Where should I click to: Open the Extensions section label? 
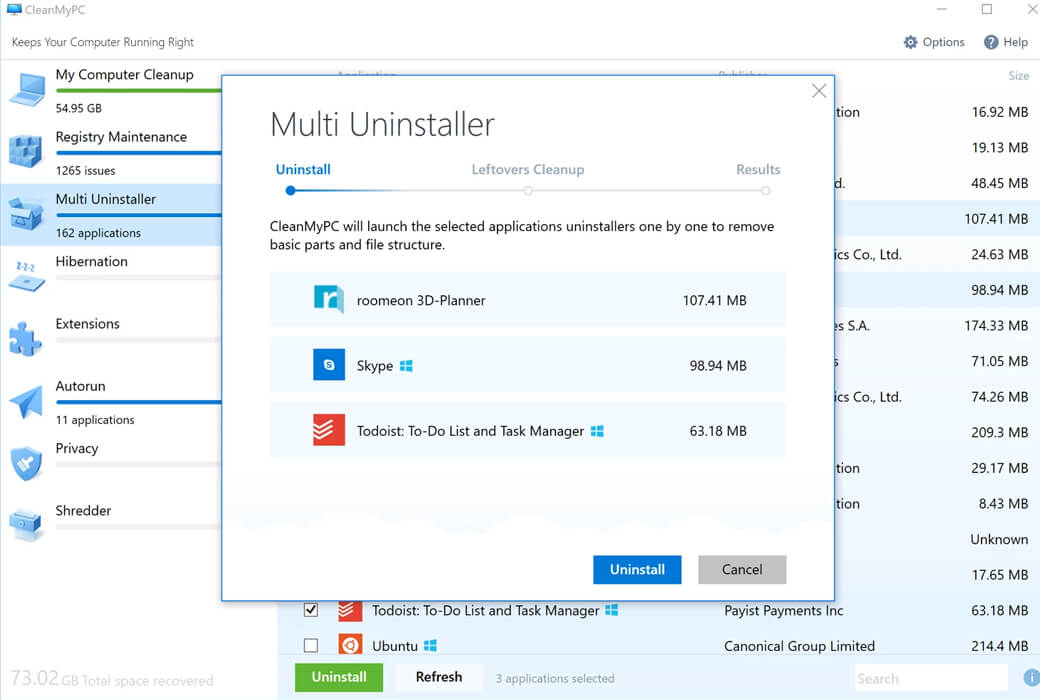click(88, 324)
